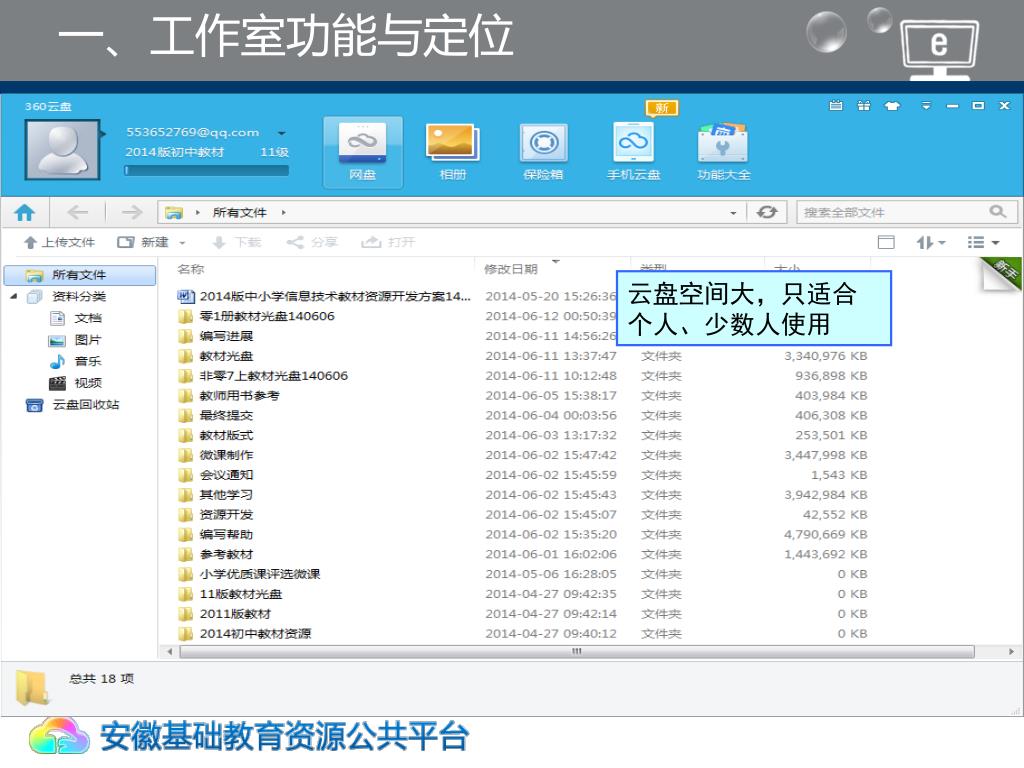Select the 会议通知 folder
The height and width of the screenshot is (768, 1024).
click(x=216, y=475)
